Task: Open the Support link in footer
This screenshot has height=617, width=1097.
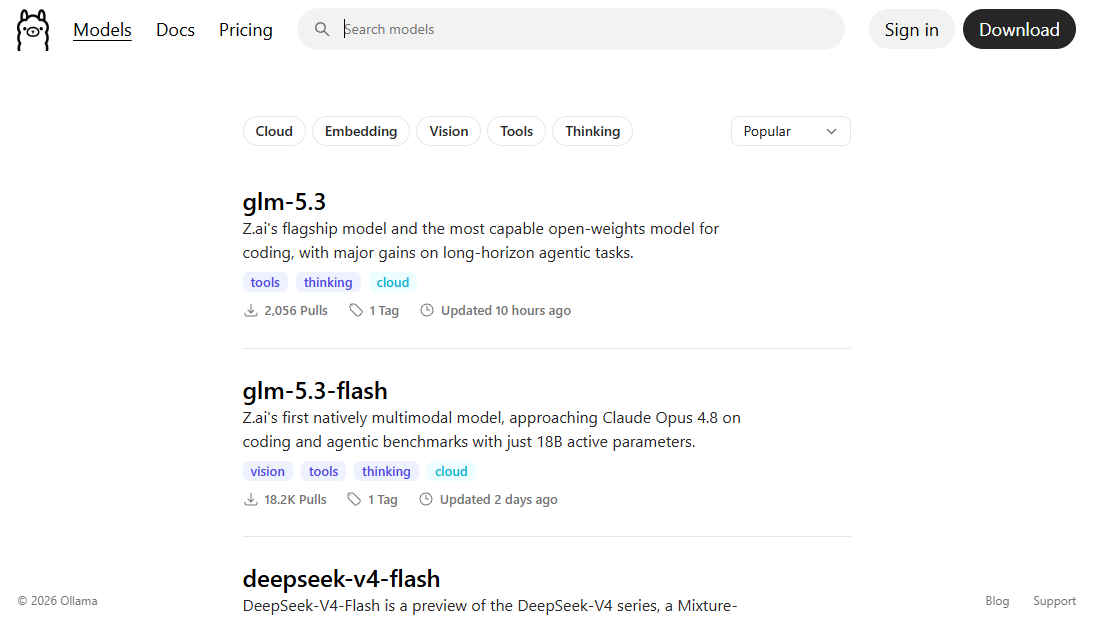Action: point(1054,601)
